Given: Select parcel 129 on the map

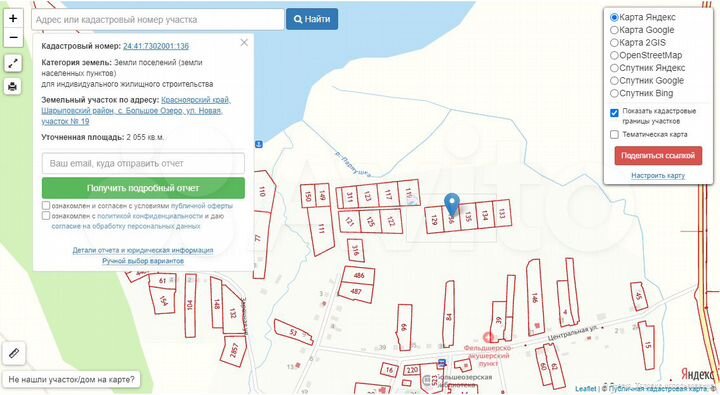Looking at the screenshot, I should click(434, 220).
